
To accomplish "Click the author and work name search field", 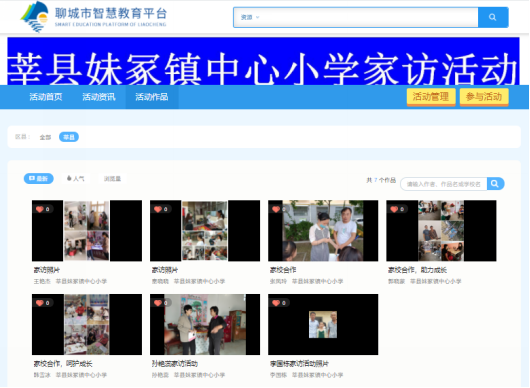I will pos(444,184).
